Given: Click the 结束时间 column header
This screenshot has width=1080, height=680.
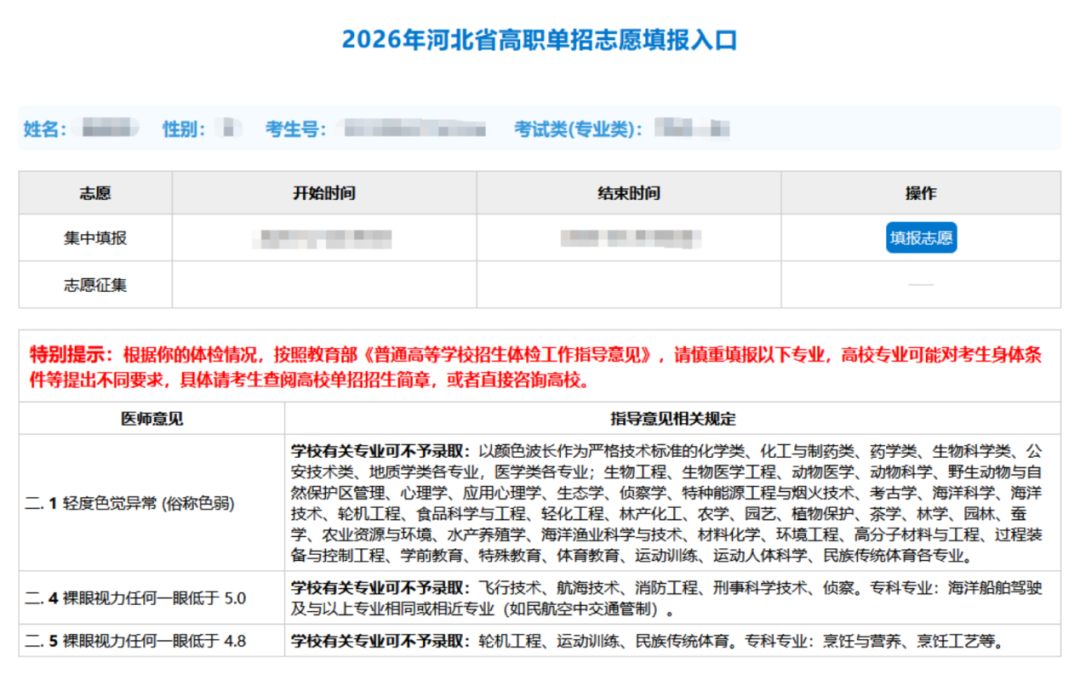Looking at the screenshot, I should pyautogui.click(x=629, y=193).
